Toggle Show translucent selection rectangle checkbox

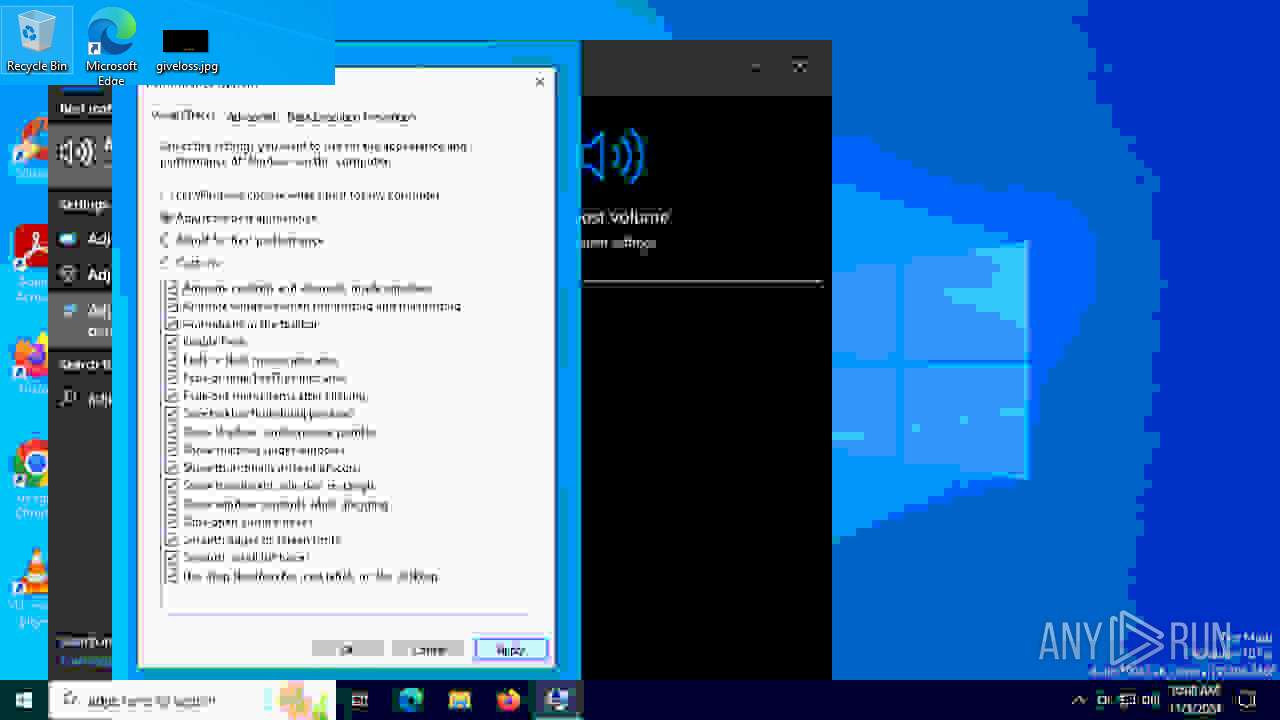172,485
